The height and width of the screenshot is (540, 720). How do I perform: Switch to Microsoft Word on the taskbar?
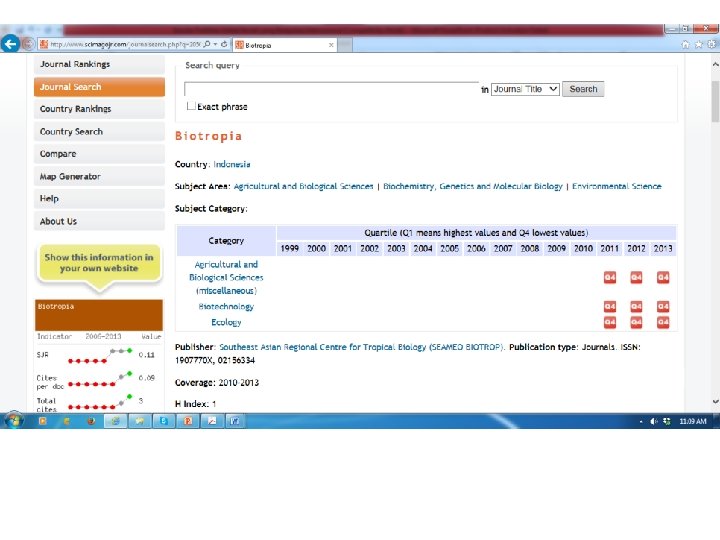click(235, 421)
